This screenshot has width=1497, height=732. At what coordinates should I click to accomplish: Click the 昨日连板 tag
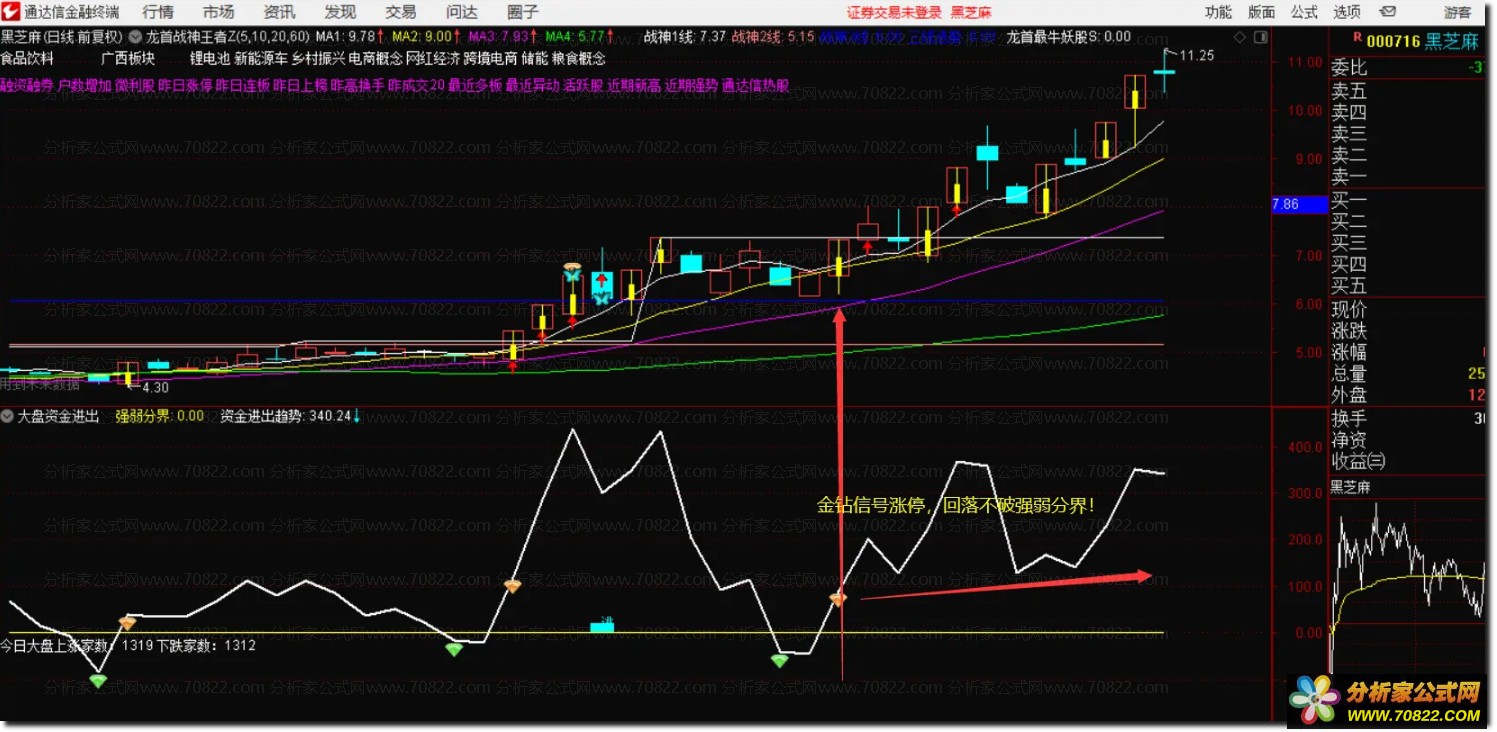242,86
